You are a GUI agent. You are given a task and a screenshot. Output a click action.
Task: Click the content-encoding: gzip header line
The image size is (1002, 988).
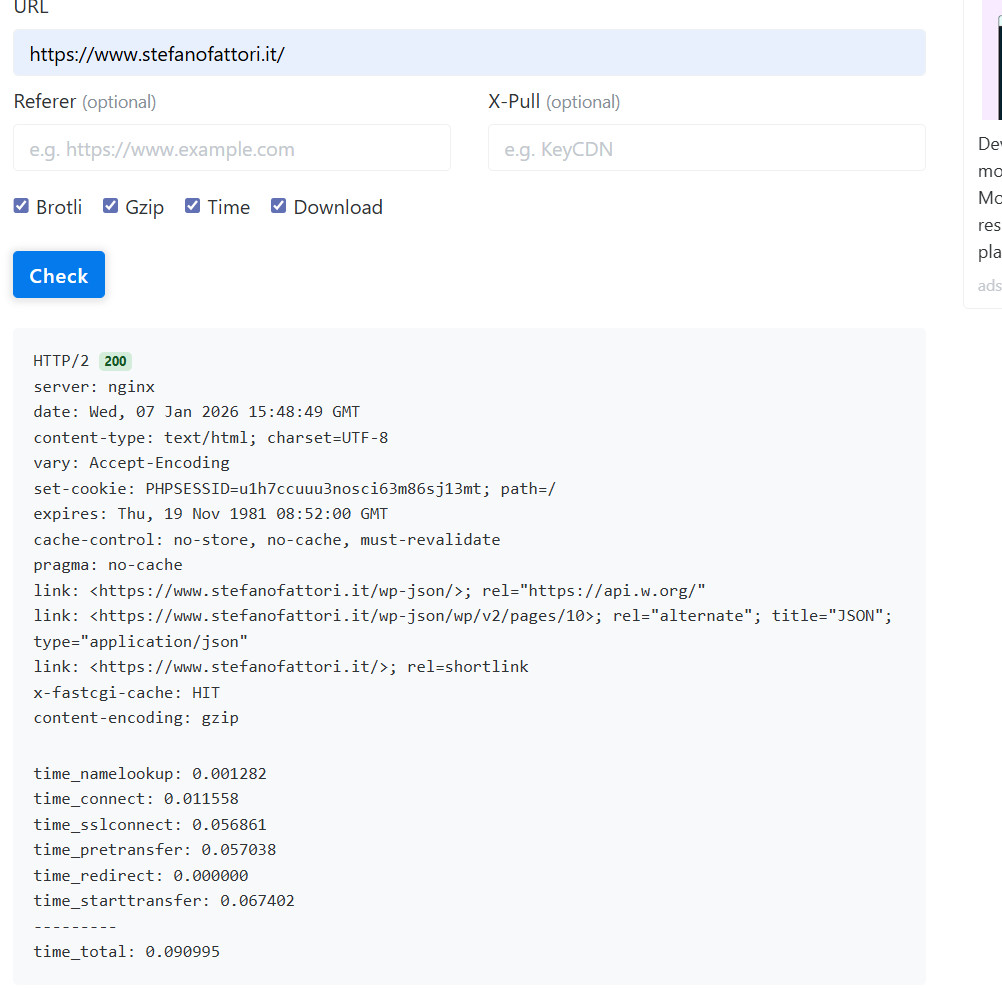[x=136, y=717]
